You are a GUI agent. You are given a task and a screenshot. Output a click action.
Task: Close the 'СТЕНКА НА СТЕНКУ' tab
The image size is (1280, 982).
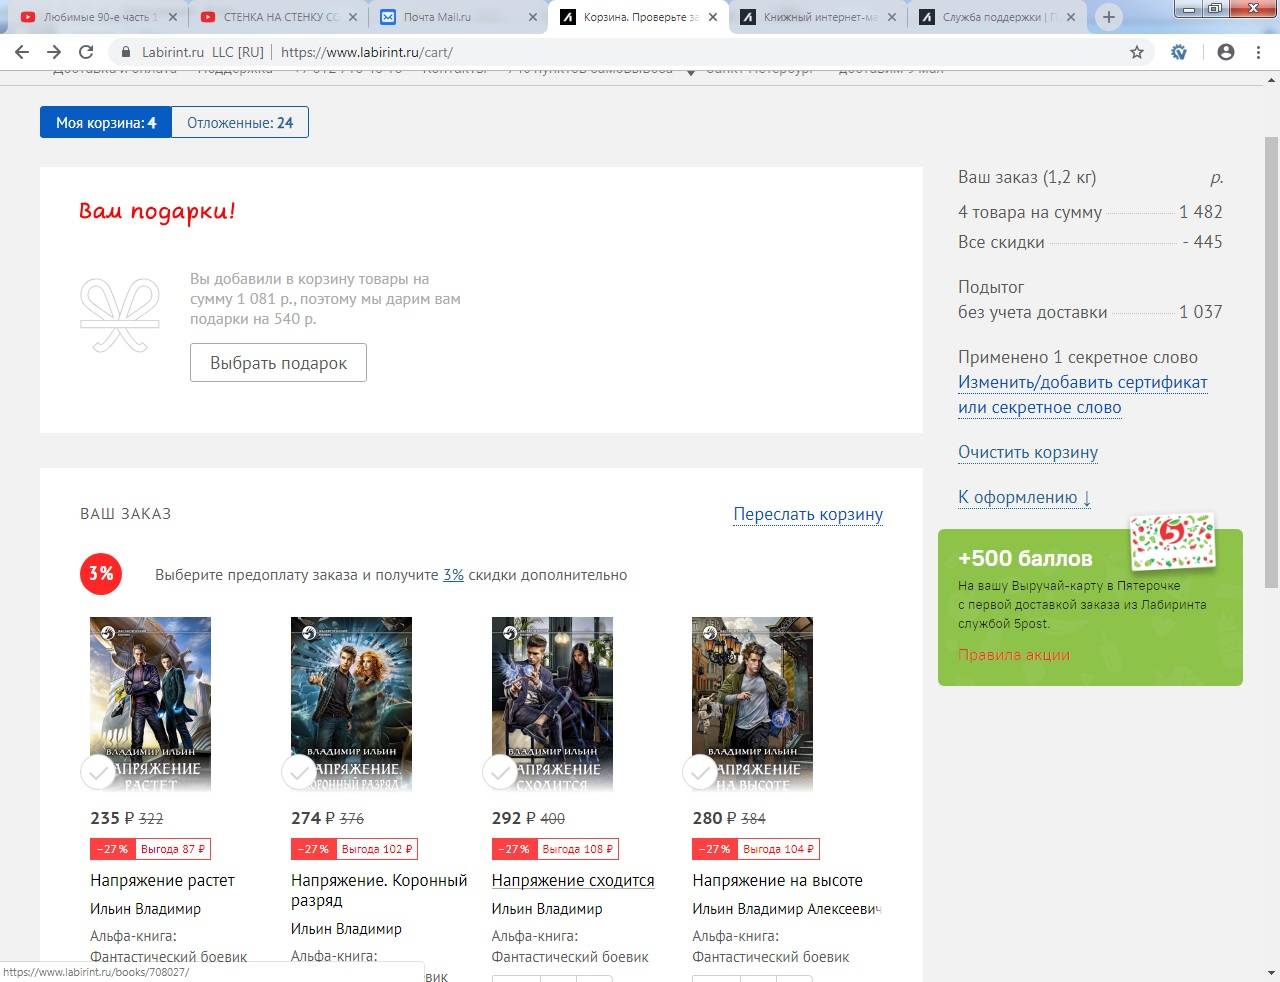352,17
